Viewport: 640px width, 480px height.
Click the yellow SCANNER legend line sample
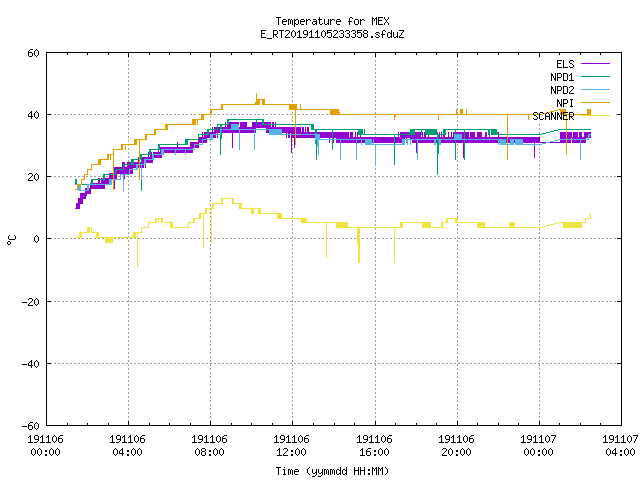point(596,116)
